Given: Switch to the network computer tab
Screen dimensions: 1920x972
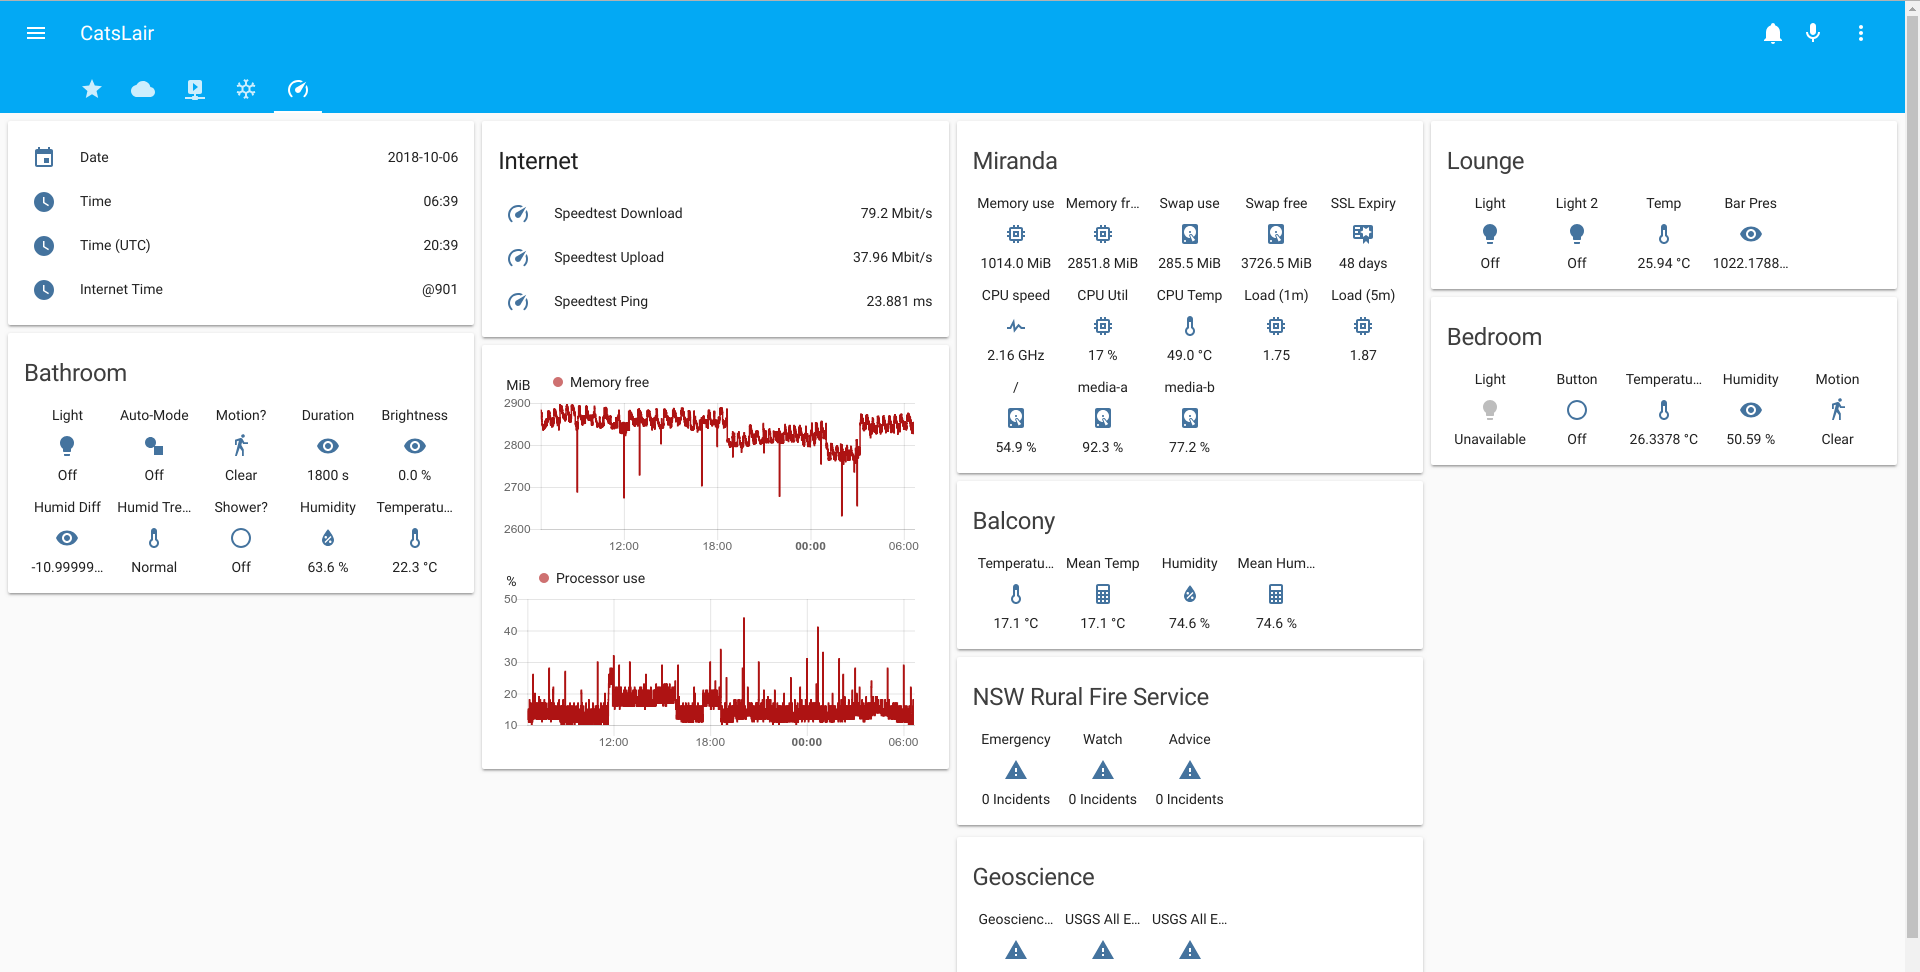Looking at the screenshot, I should tap(195, 89).
